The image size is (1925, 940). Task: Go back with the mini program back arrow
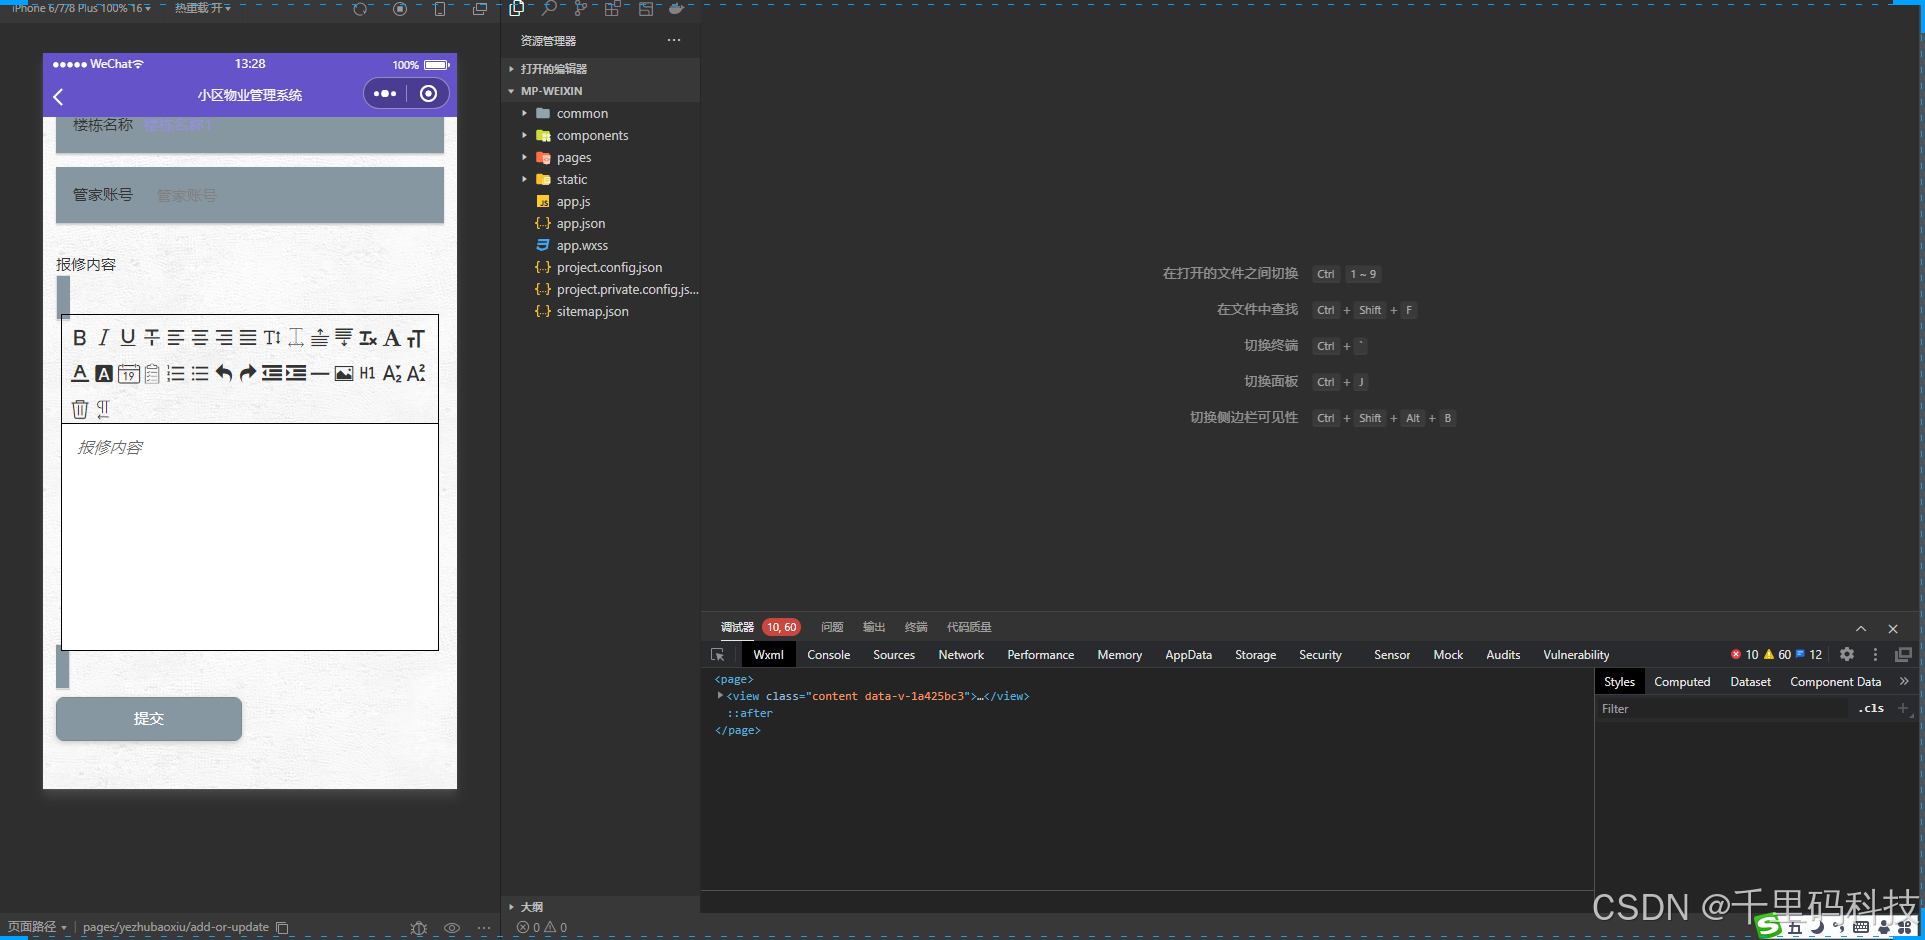58,96
